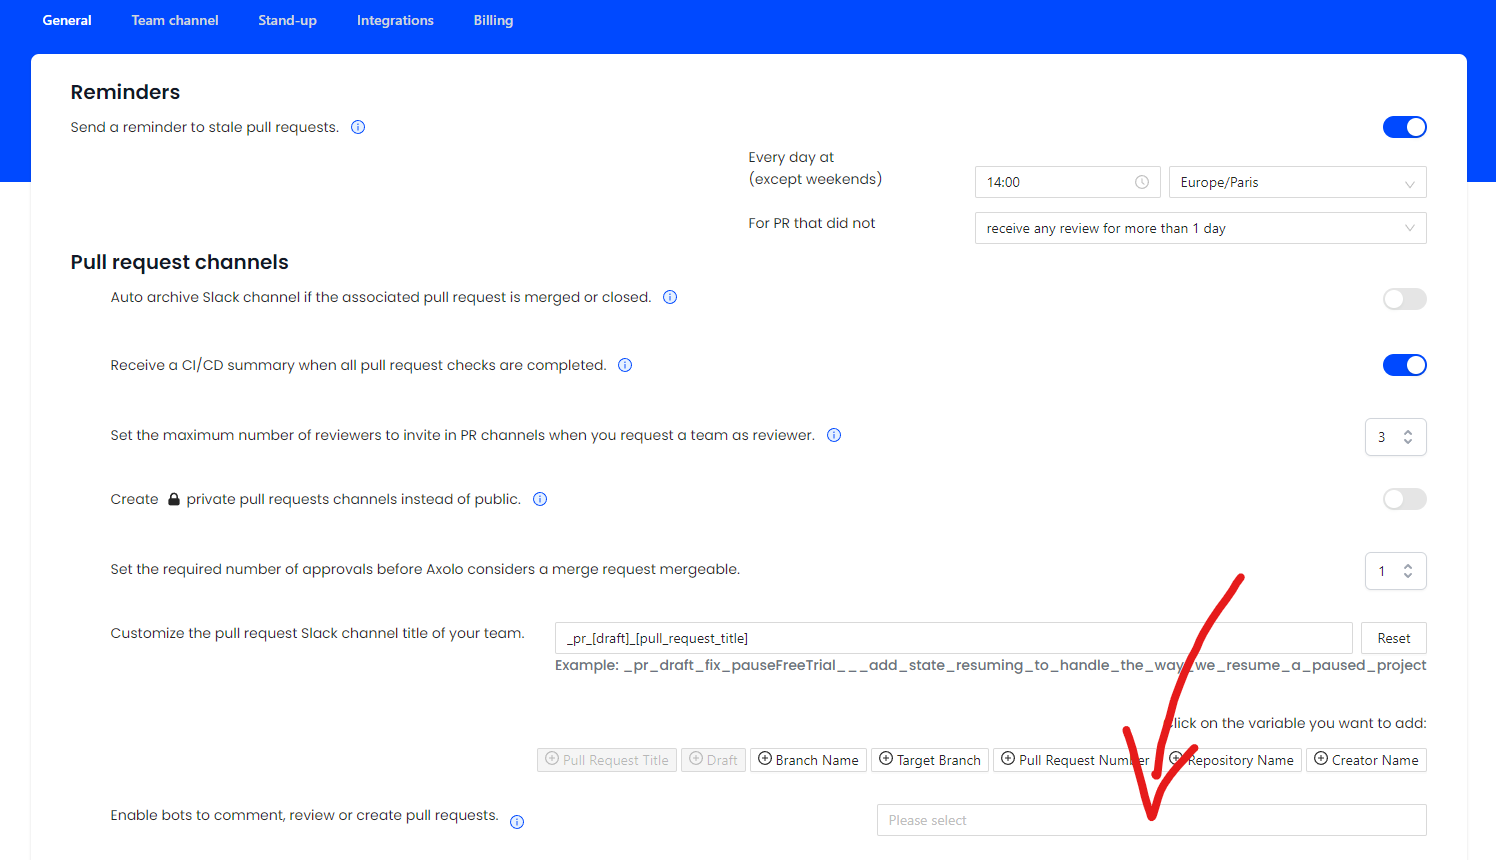Open the Integrations tab
Screen dimensions: 1496x860
(395, 20)
